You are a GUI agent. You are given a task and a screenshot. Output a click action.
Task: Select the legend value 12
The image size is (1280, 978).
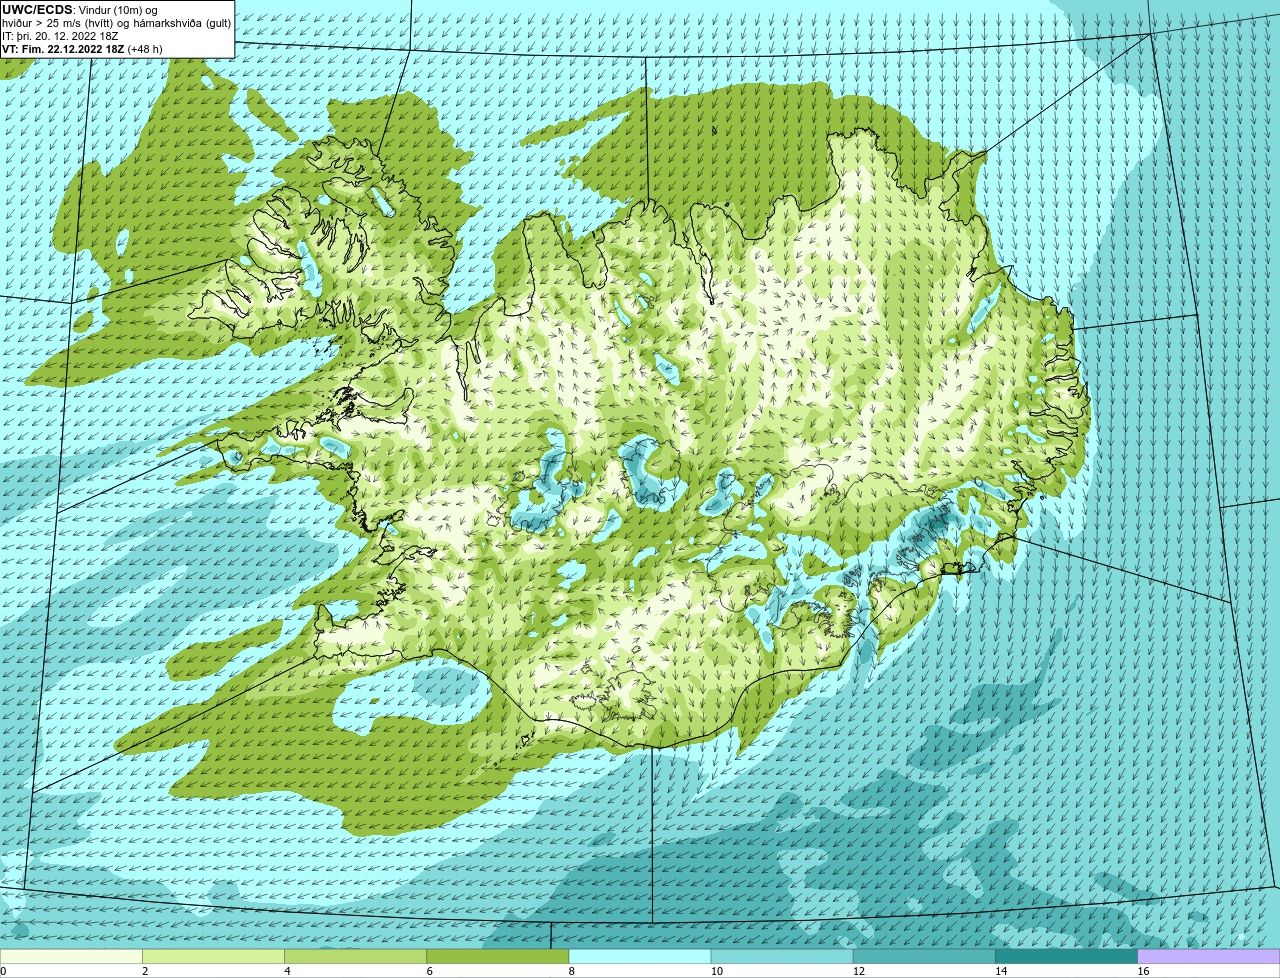[x=858, y=971]
